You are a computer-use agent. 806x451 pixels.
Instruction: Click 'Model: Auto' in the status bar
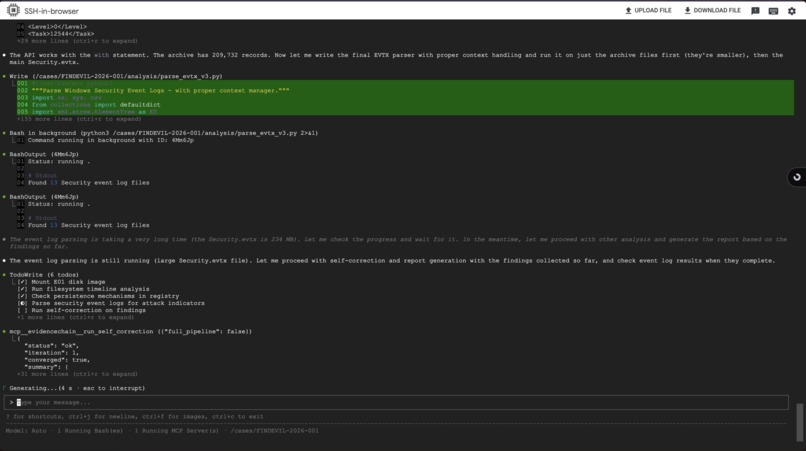[x=26, y=431]
